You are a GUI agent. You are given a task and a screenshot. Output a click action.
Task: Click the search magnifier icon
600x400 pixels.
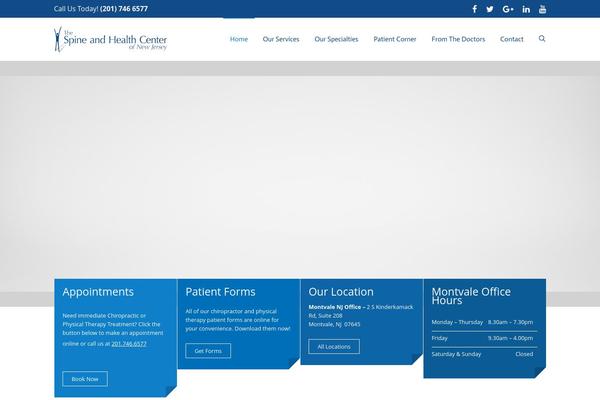point(542,38)
